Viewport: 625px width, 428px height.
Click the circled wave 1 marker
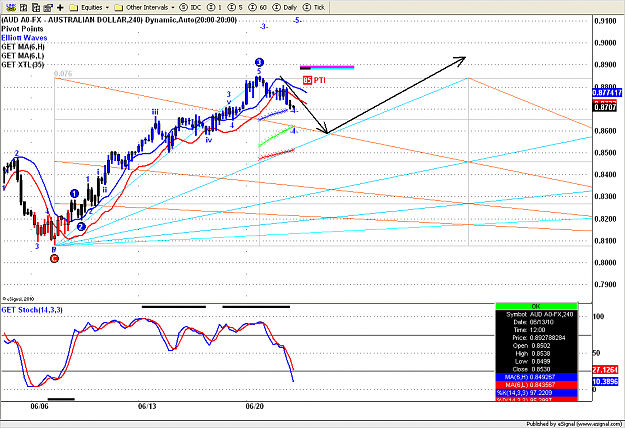coord(75,194)
